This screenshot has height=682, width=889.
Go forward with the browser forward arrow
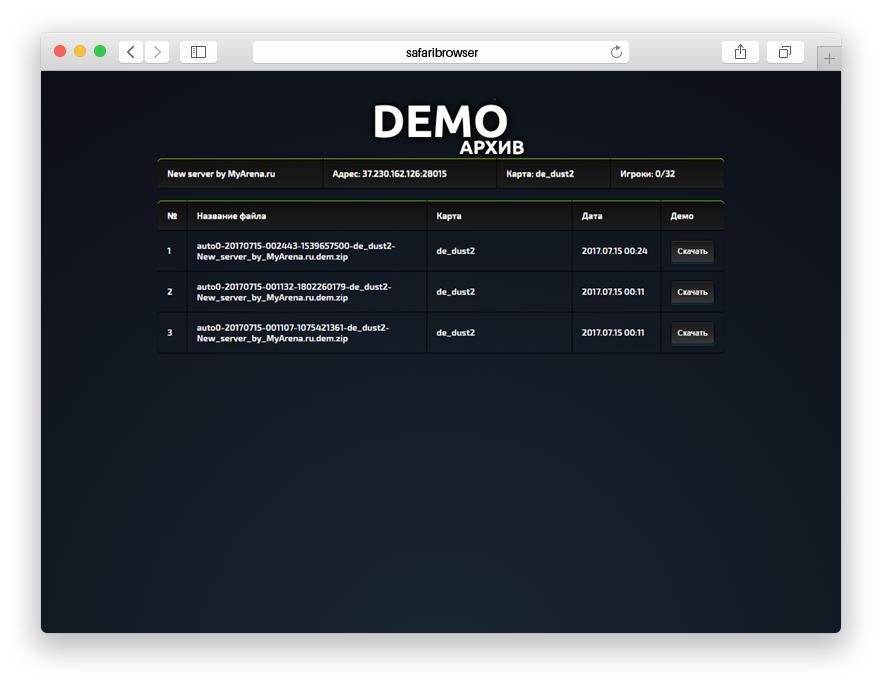coord(157,52)
